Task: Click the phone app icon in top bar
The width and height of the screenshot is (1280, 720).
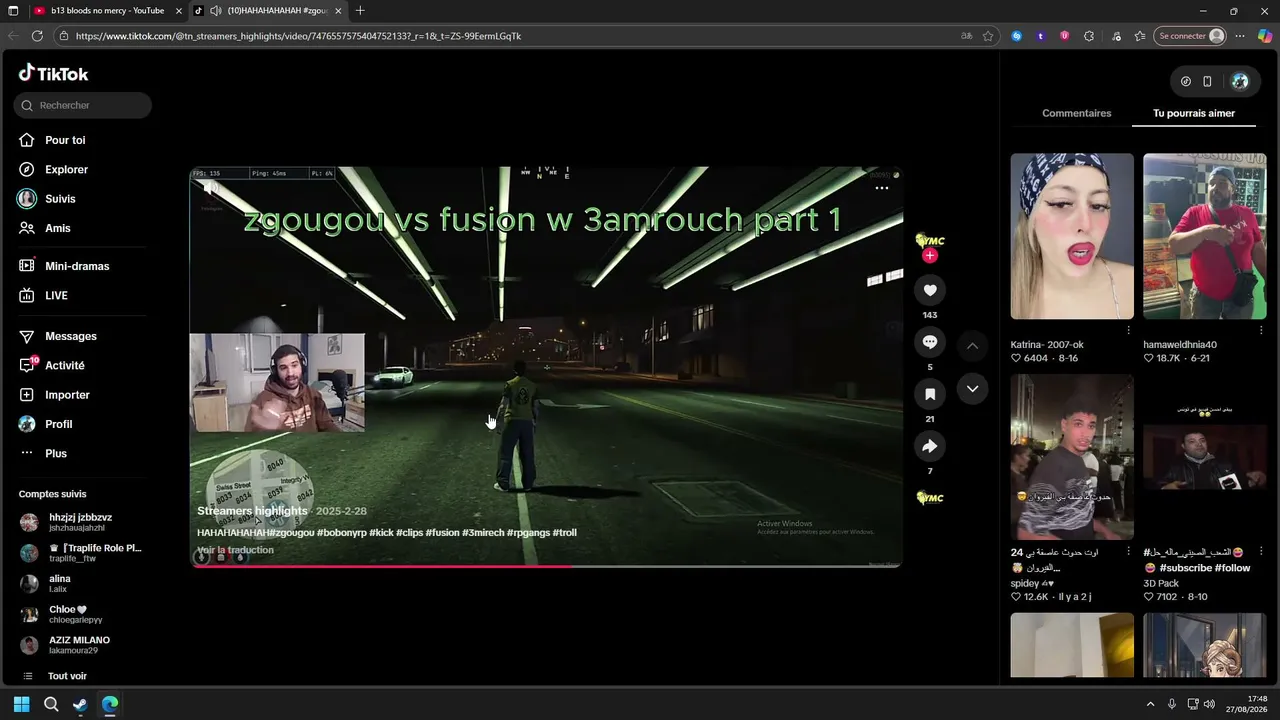Action: [1207, 81]
